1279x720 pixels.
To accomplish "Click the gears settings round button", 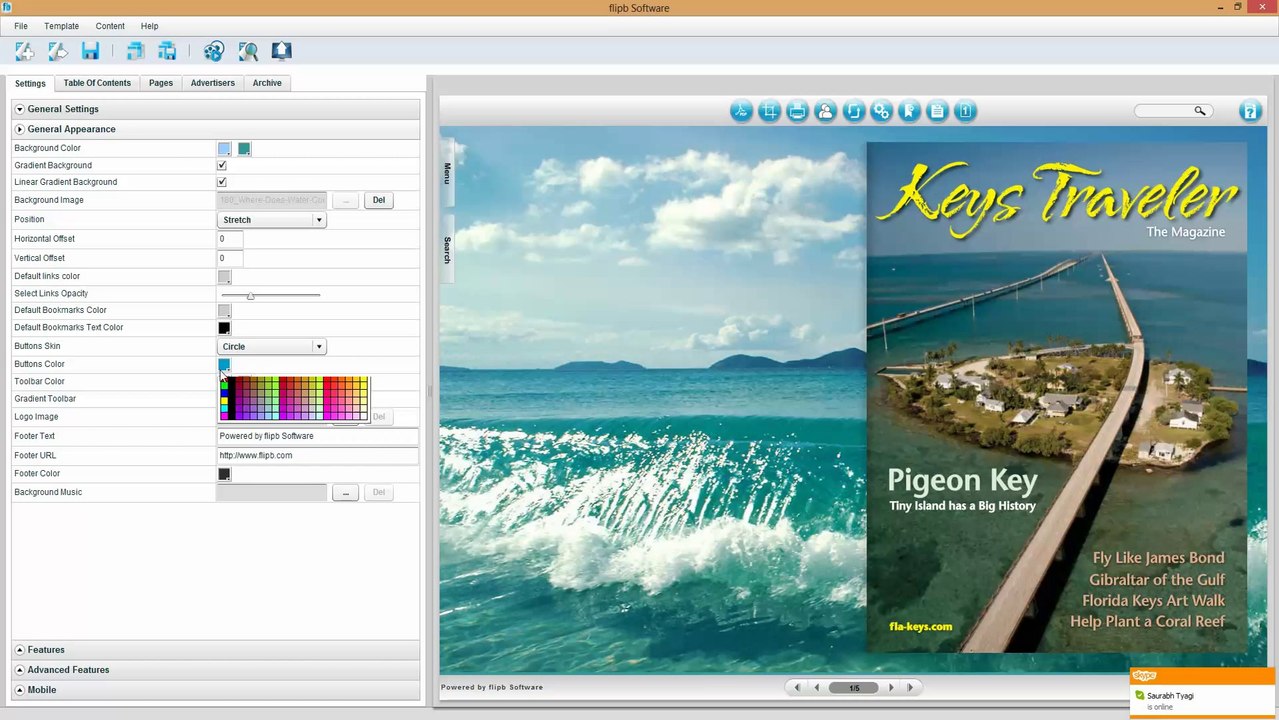I will [881, 111].
